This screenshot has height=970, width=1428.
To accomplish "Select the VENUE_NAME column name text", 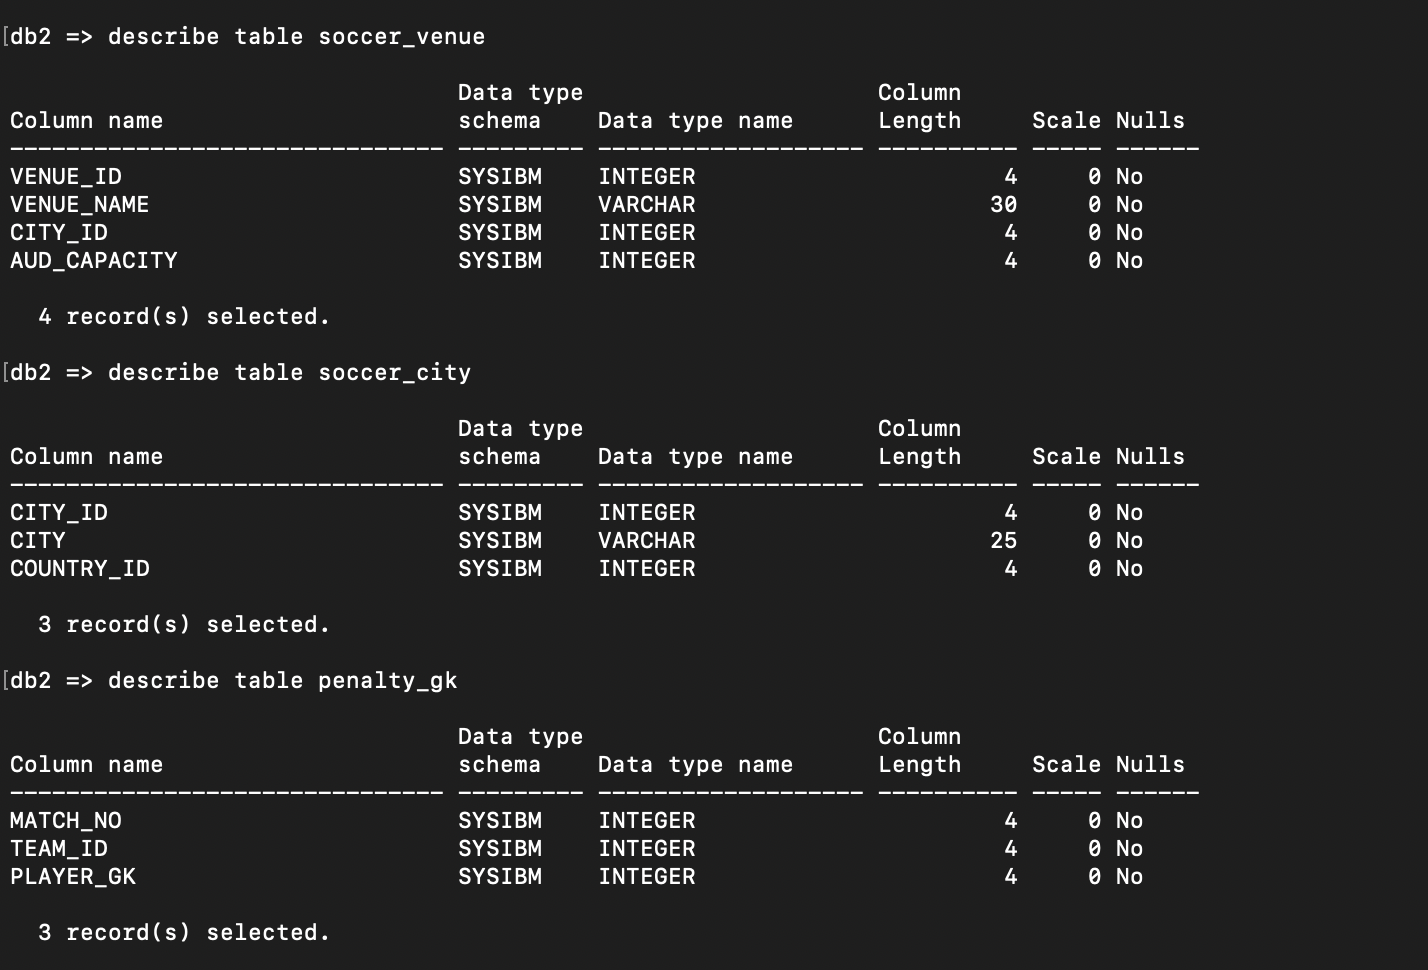I will click(79, 205).
